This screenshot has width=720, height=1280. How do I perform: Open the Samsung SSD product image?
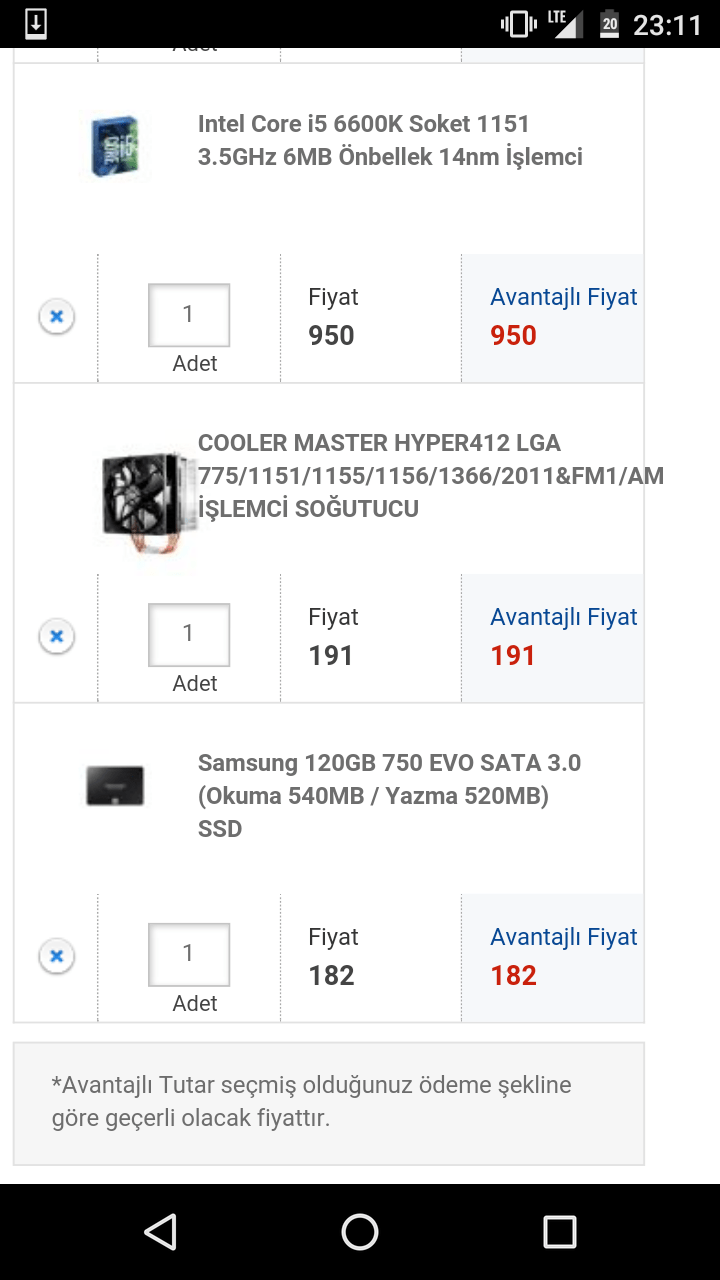coord(115,786)
